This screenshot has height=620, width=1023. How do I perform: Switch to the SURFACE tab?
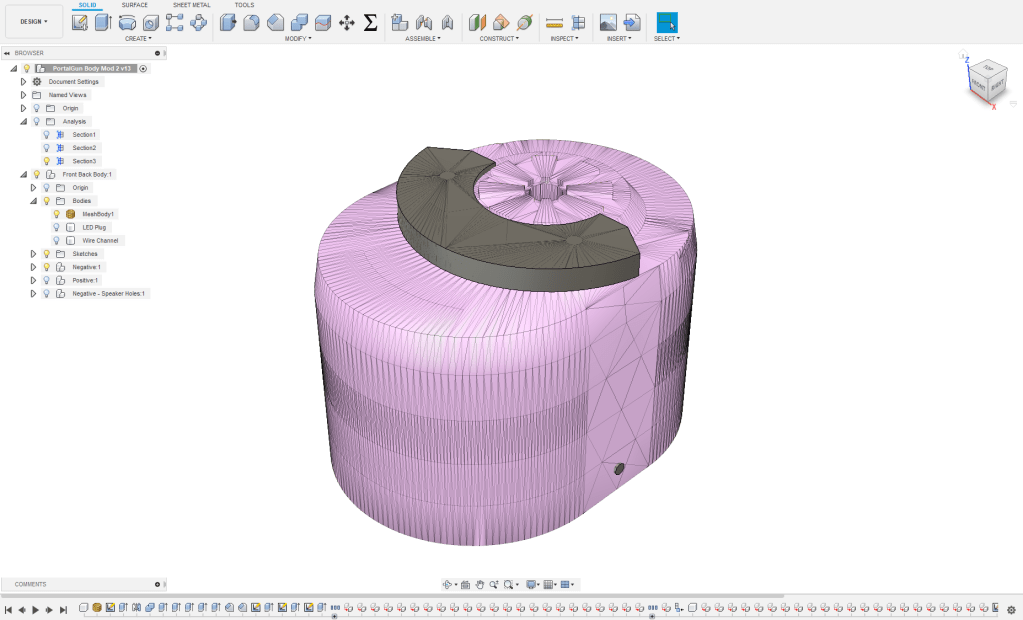click(x=134, y=5)
